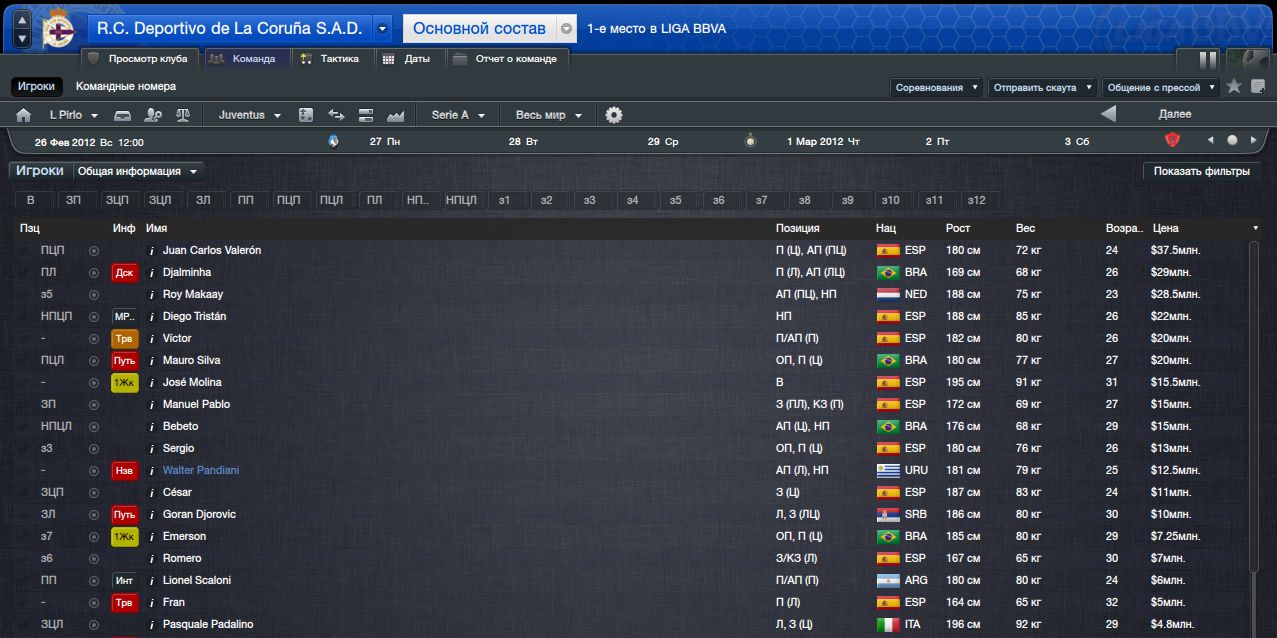Open the Соревнования dropdown
Screen dimensions: 1277x638
point(937,87)
